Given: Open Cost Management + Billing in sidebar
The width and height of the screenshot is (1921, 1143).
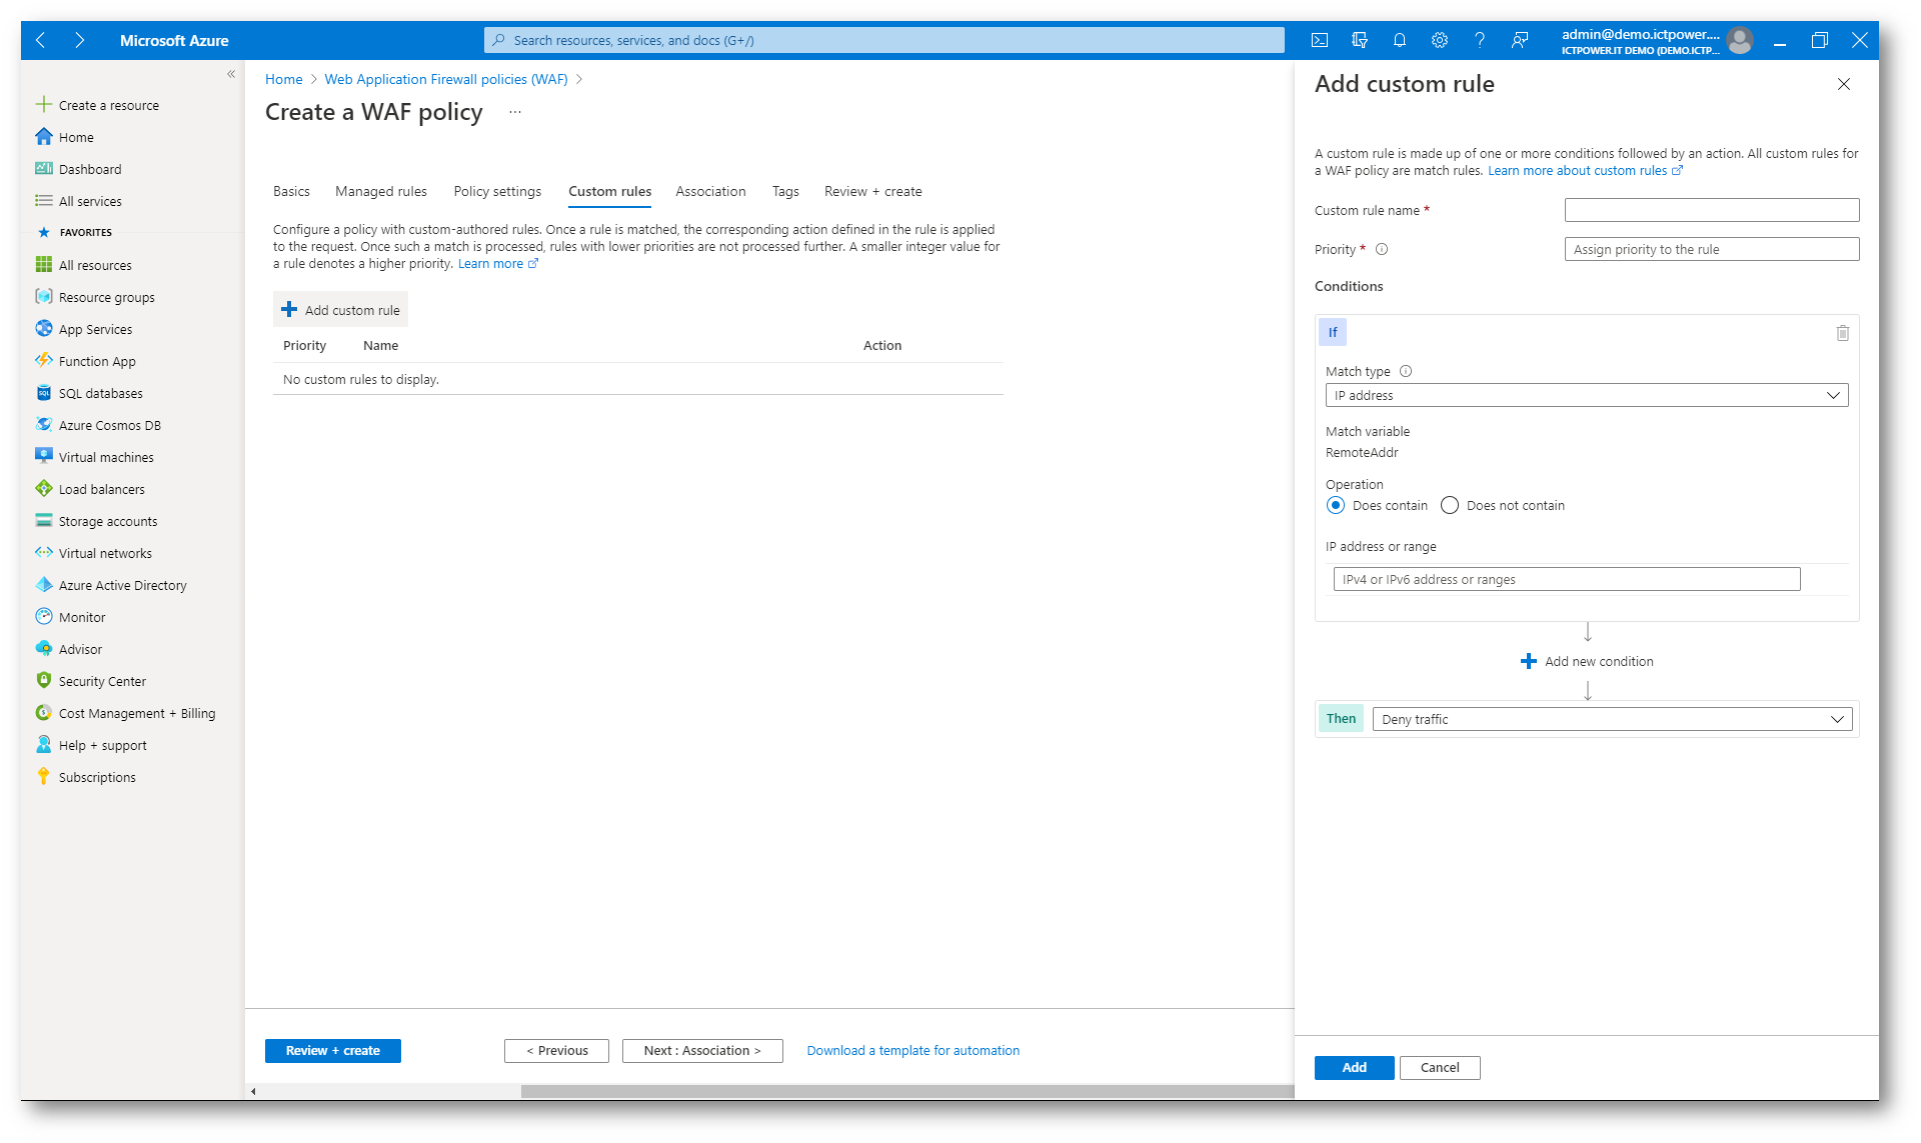Looking at the screenshot, I should (x=137, y=713).
